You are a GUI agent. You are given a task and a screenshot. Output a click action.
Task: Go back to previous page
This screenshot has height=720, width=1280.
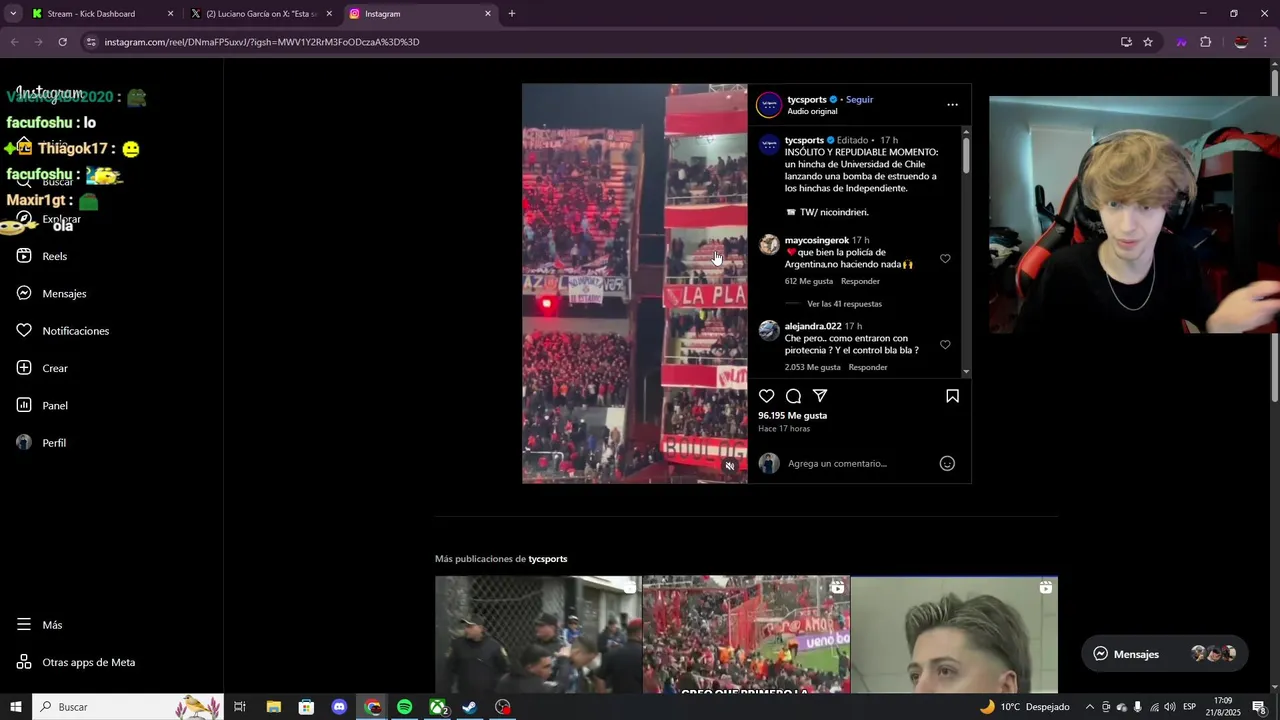(x=14, y=42)
